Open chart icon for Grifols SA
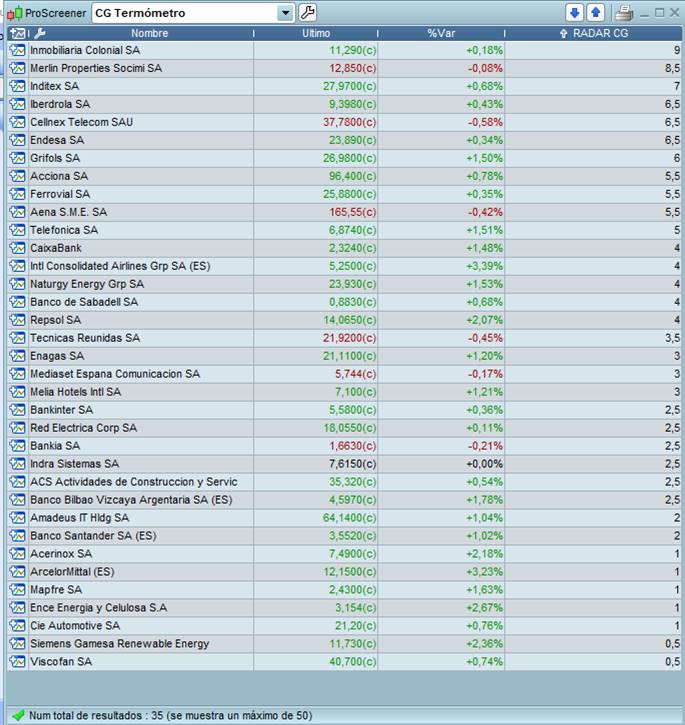Screen dimensions: 685x725 (x=18, y=158)
